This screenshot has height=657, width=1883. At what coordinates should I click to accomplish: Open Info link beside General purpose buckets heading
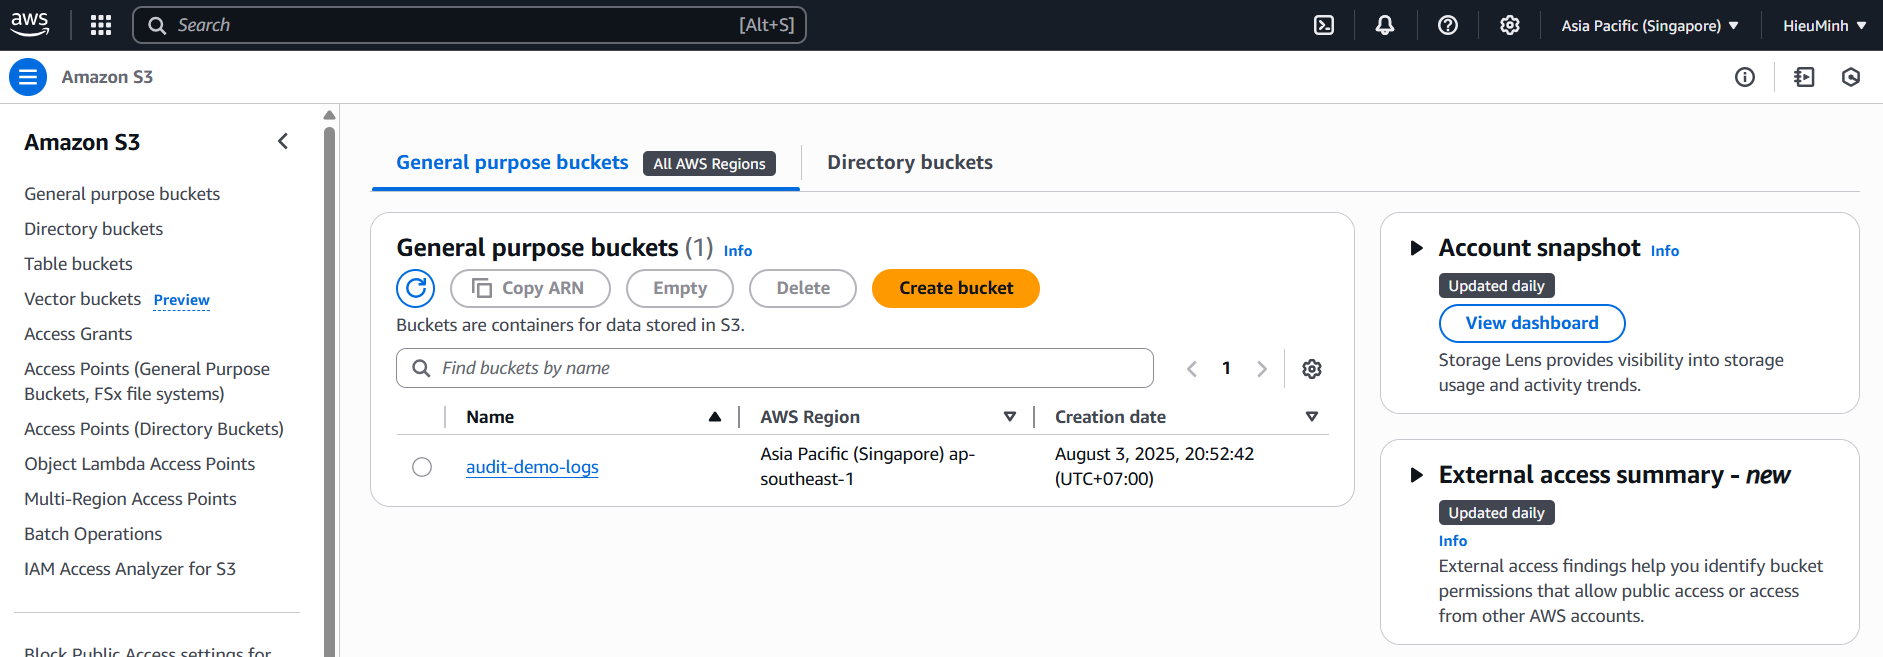click(738, 251)
